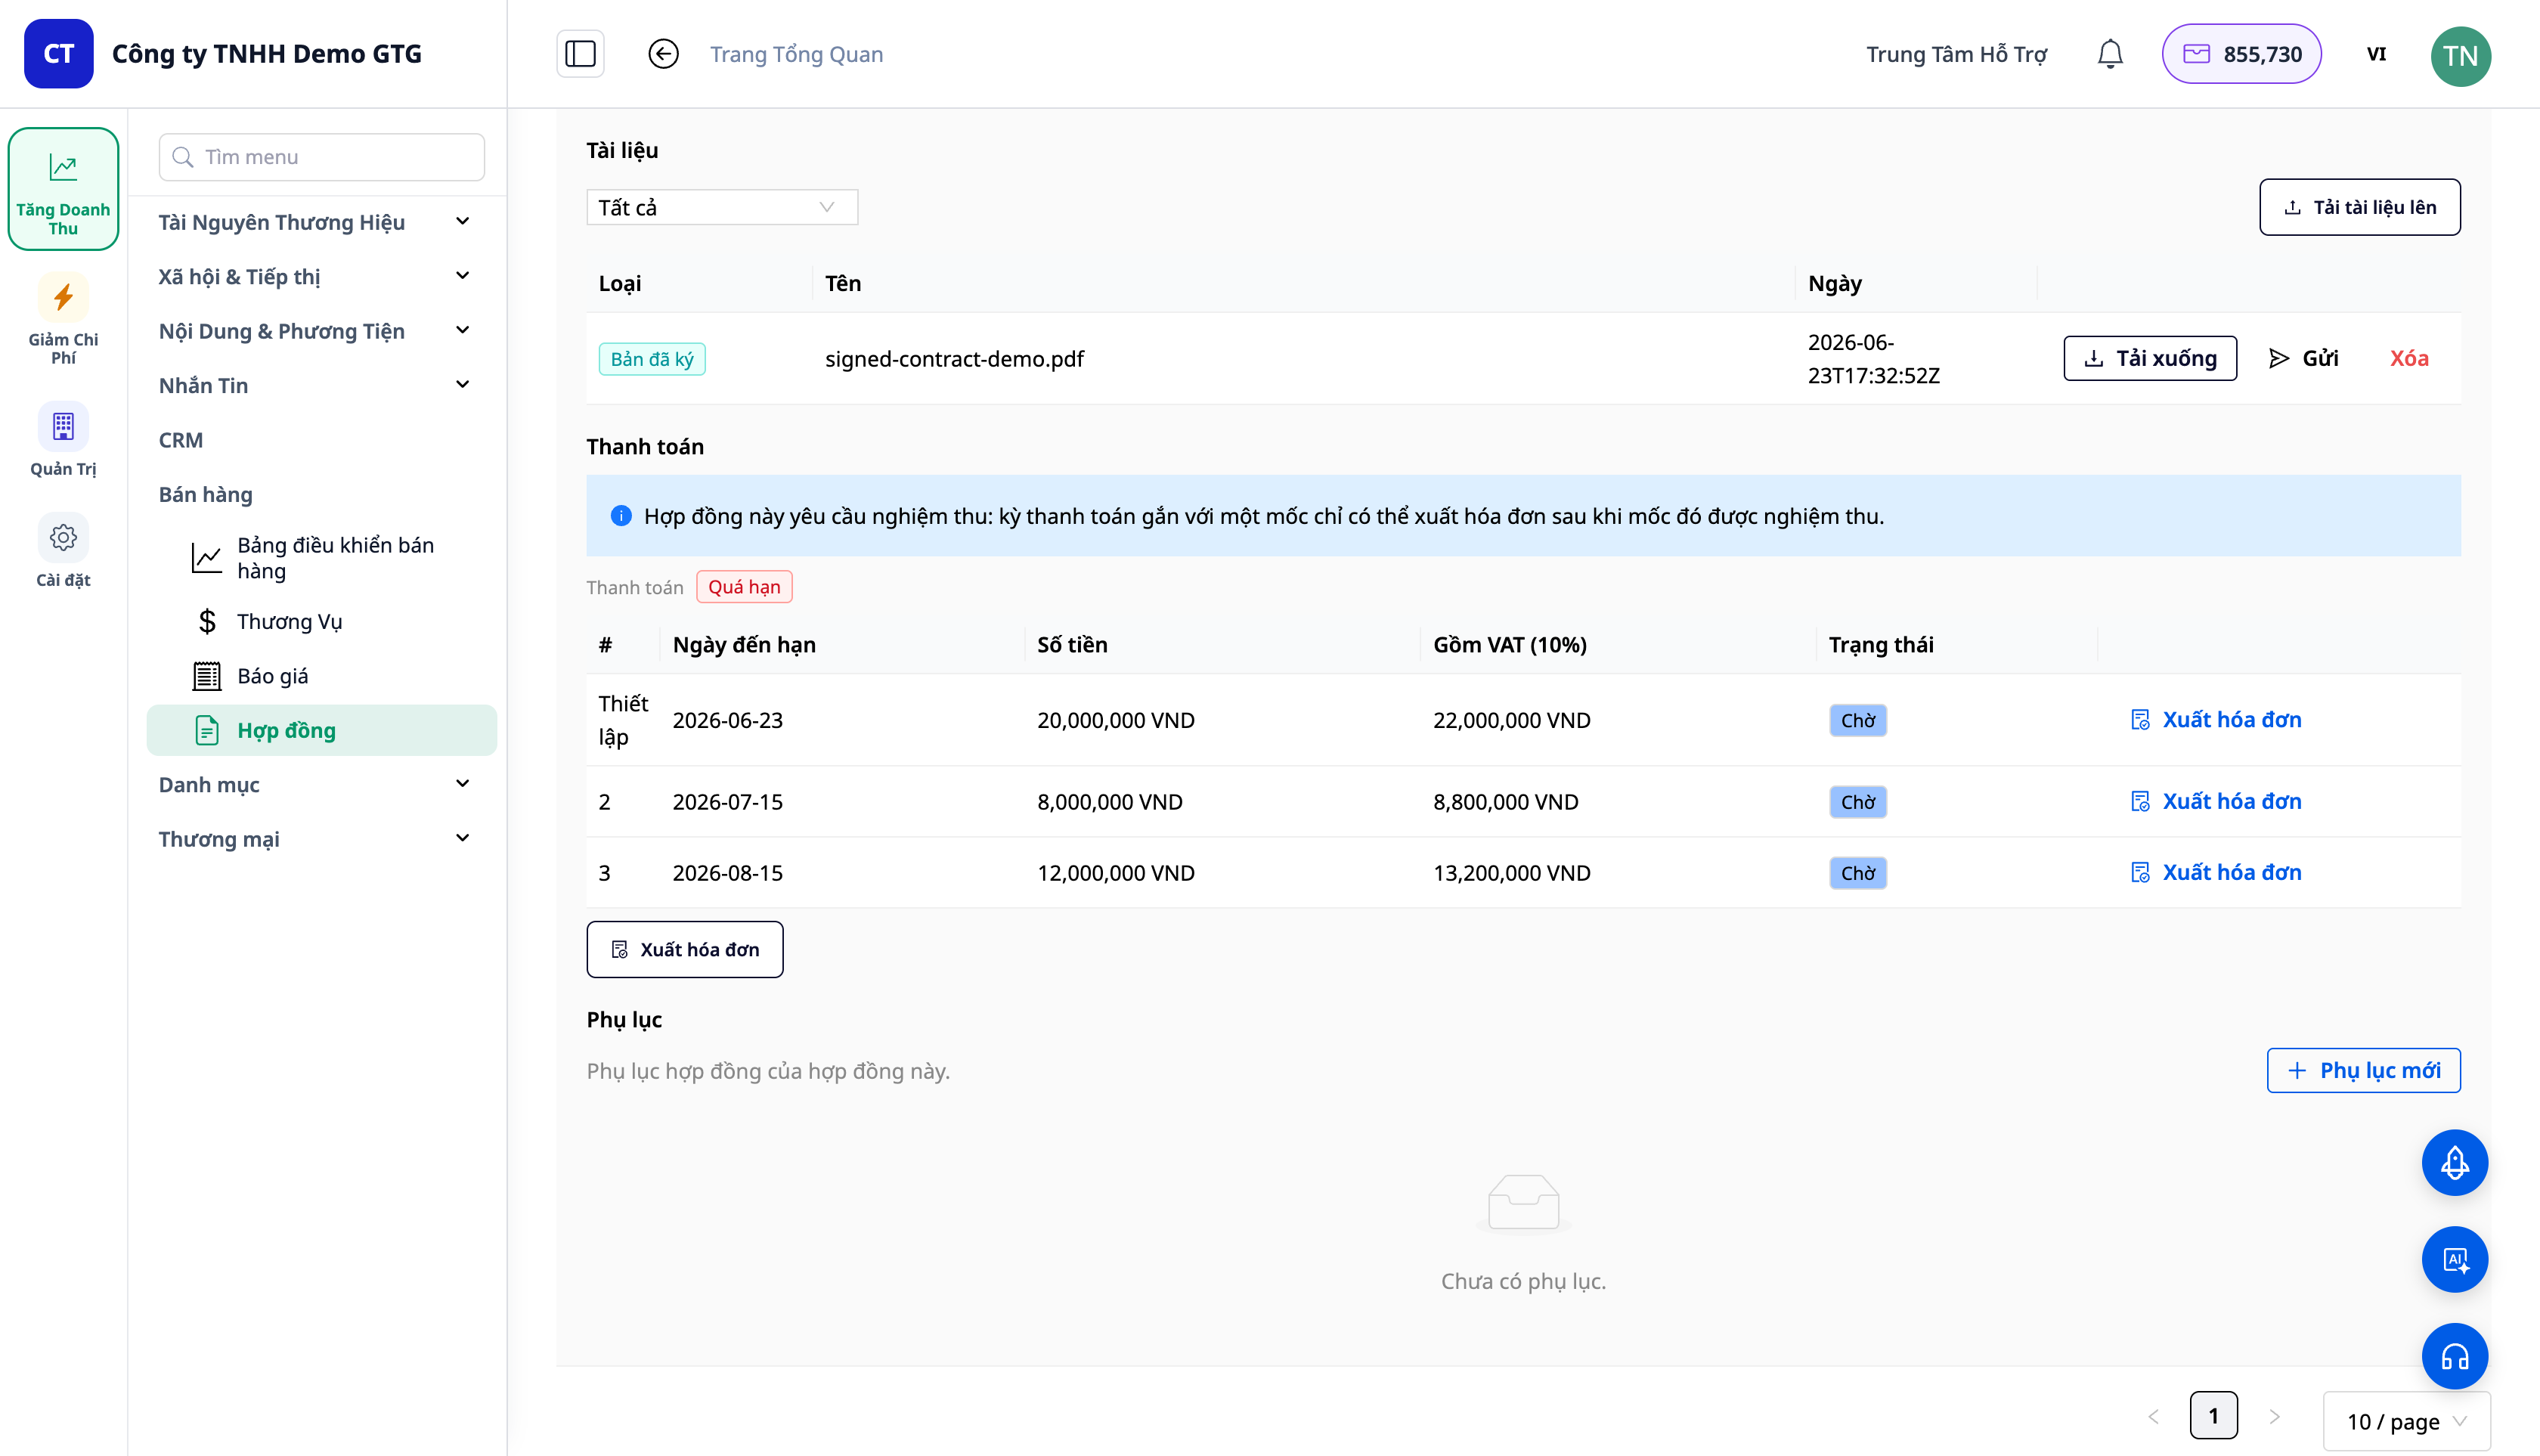The height and width of the screenshot is (1456, 2540).
Task: Click the company name Công ty TNHH Demo GTG
Action: pos(267,54)
